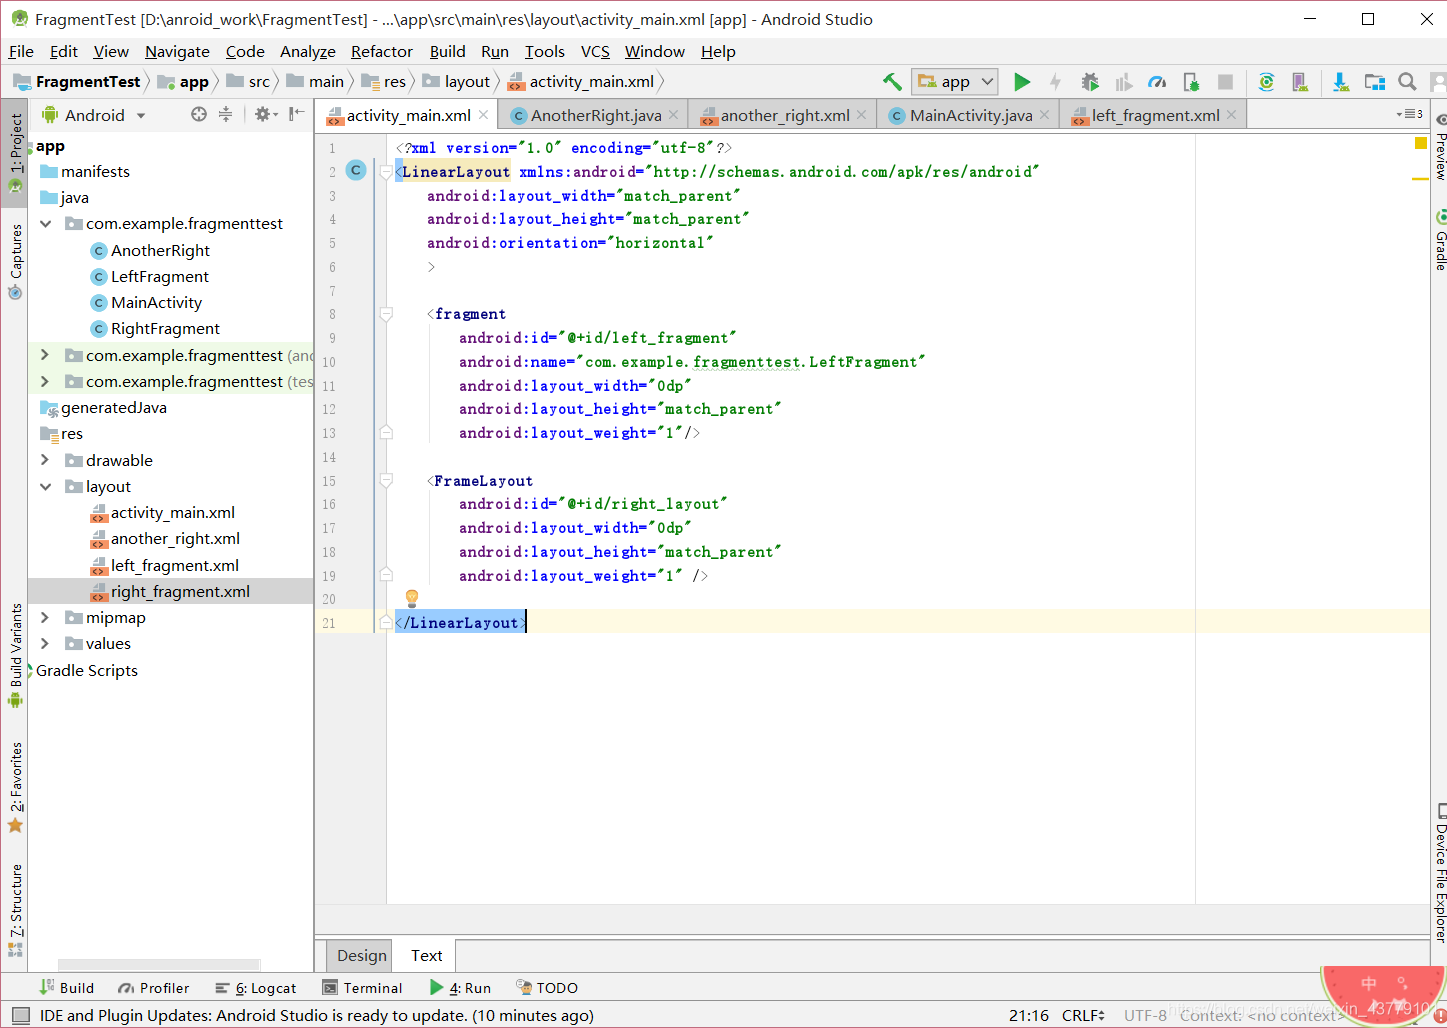Switch to another_right.xml tab

784,115
